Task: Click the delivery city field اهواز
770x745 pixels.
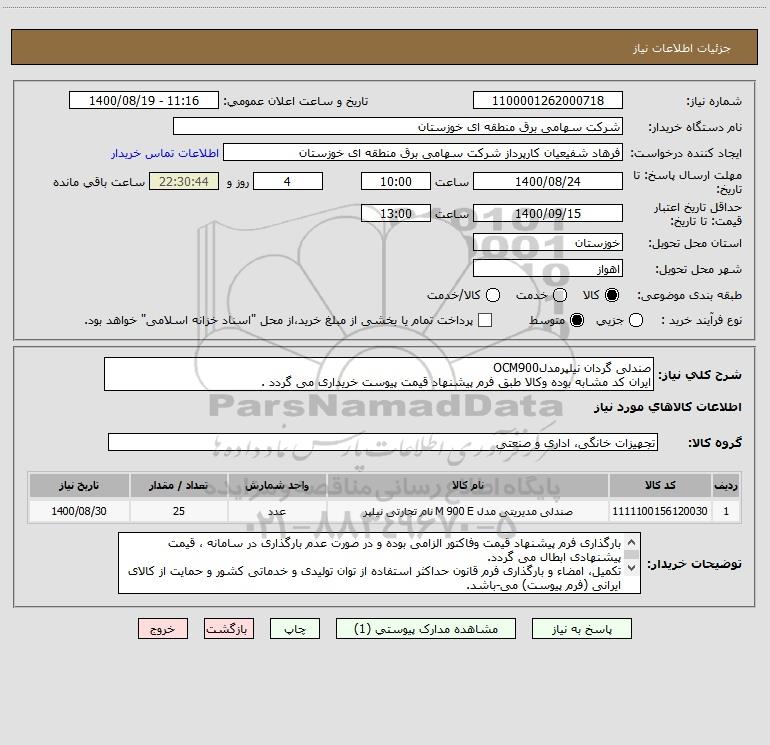Action: tap(548, 269)
